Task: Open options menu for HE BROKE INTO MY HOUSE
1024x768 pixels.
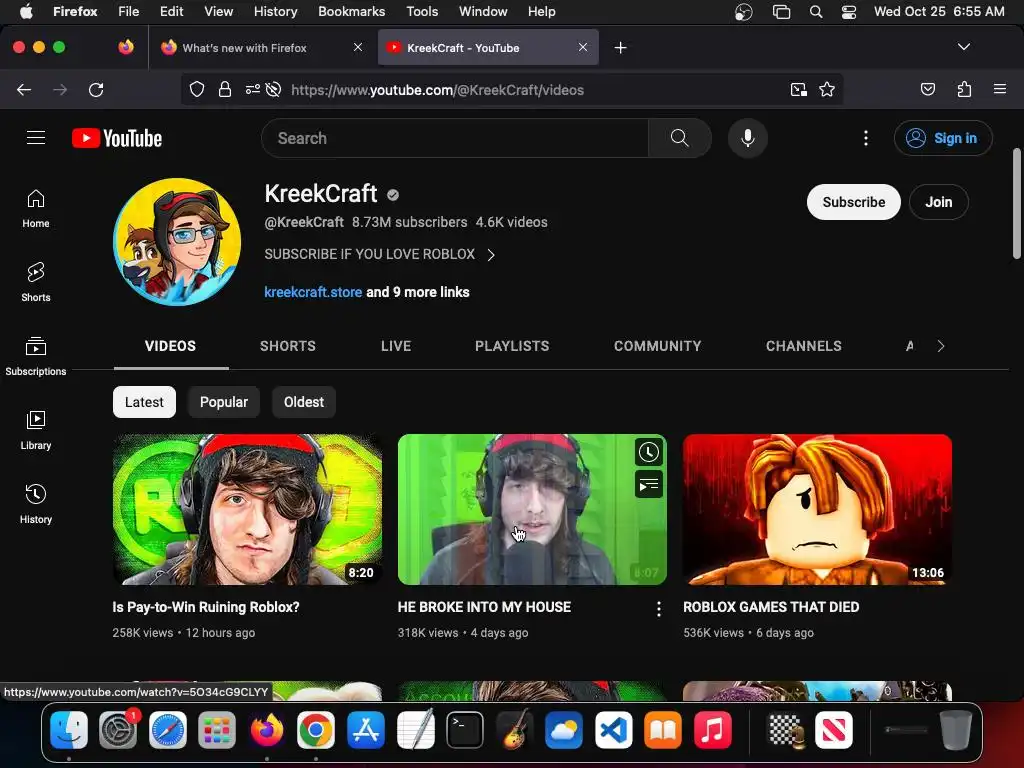Action: (658, 609)
